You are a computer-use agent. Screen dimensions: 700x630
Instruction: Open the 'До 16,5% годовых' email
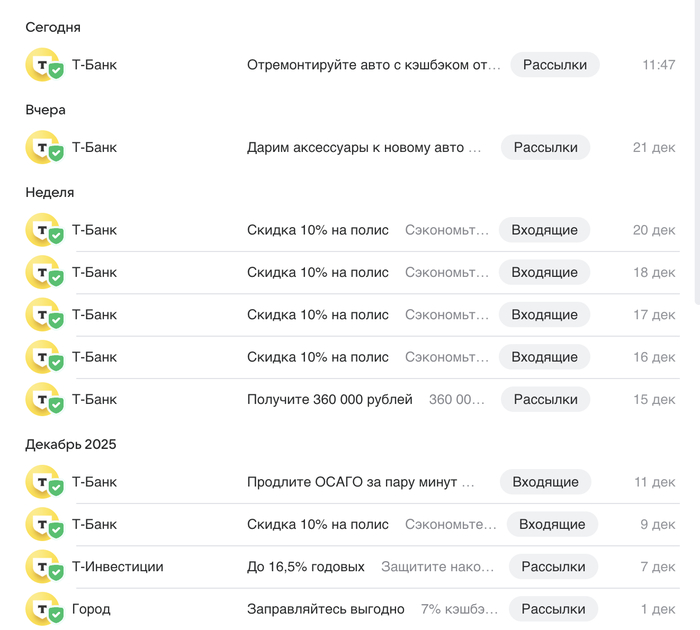pyautogui.click(x=306, y=567)
